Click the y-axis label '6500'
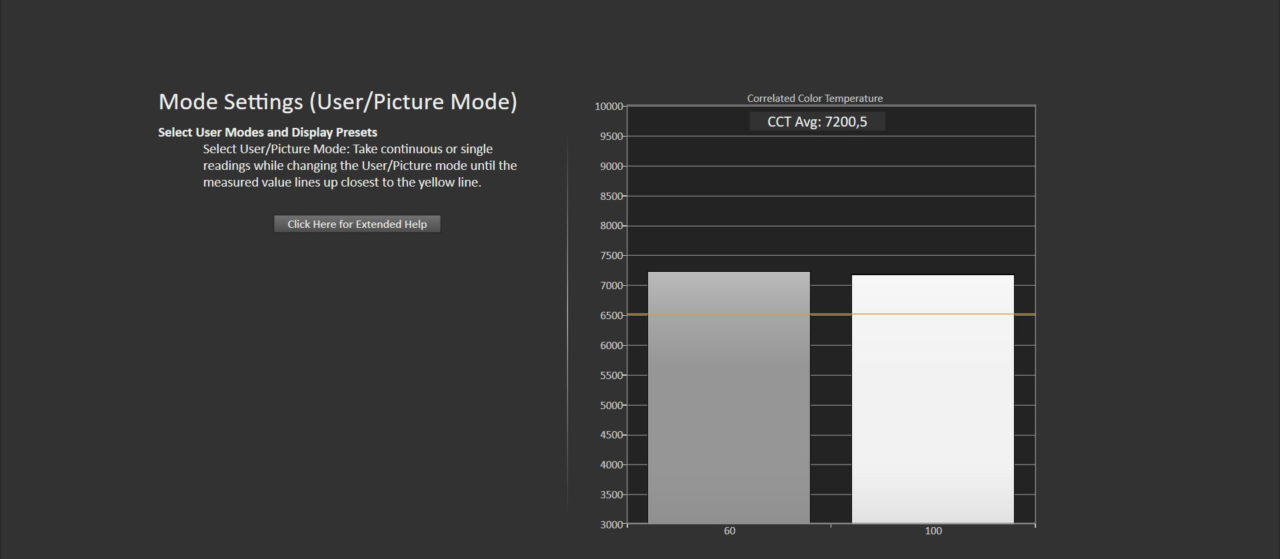Viewport: 1280px width, 559px height. tap(610, 315)
